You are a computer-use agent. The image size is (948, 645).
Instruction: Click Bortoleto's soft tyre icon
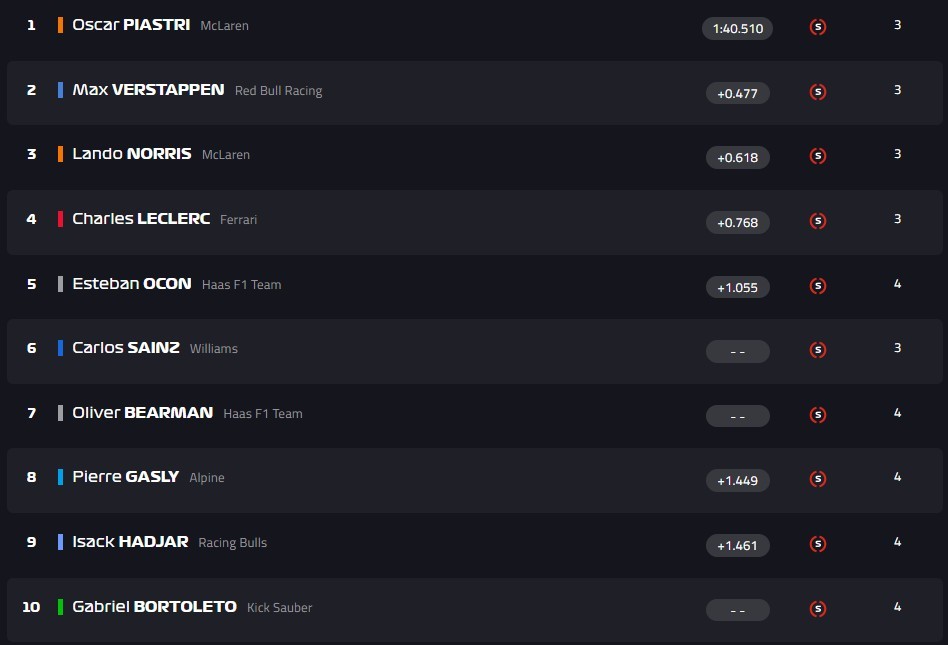tap(818, 608)
